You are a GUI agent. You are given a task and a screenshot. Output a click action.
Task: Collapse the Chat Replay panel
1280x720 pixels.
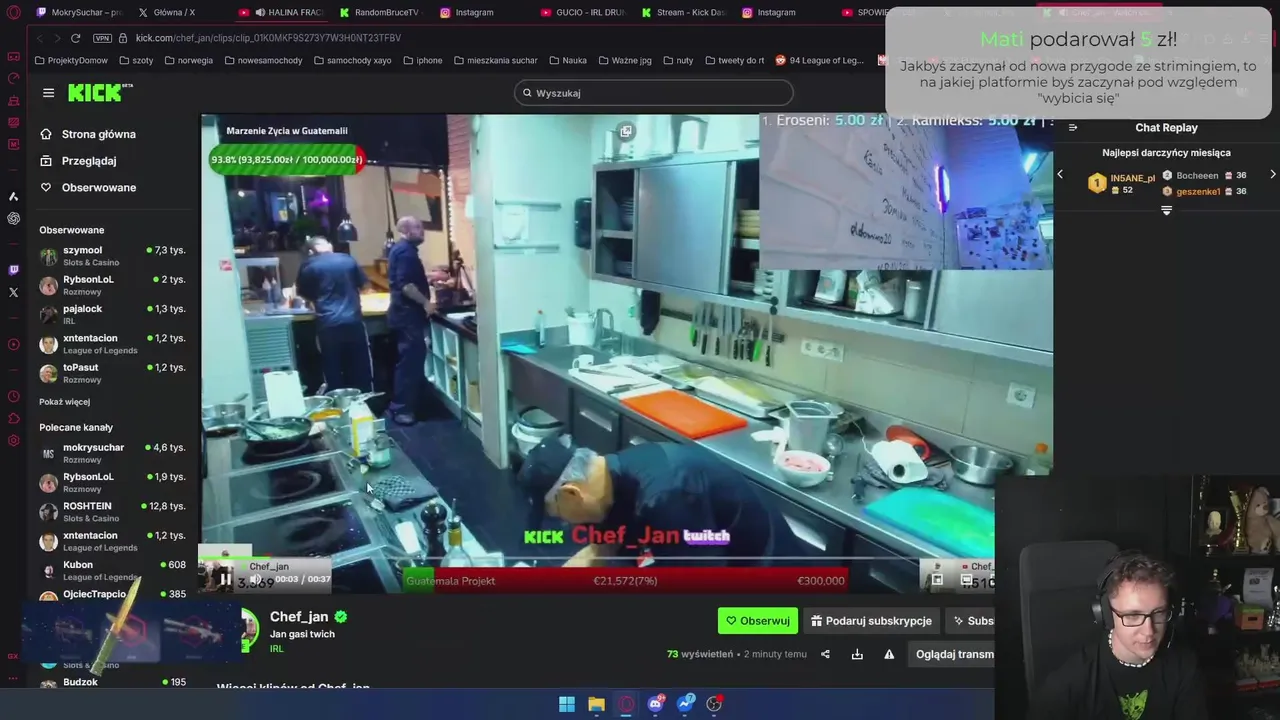point(1073,127)
